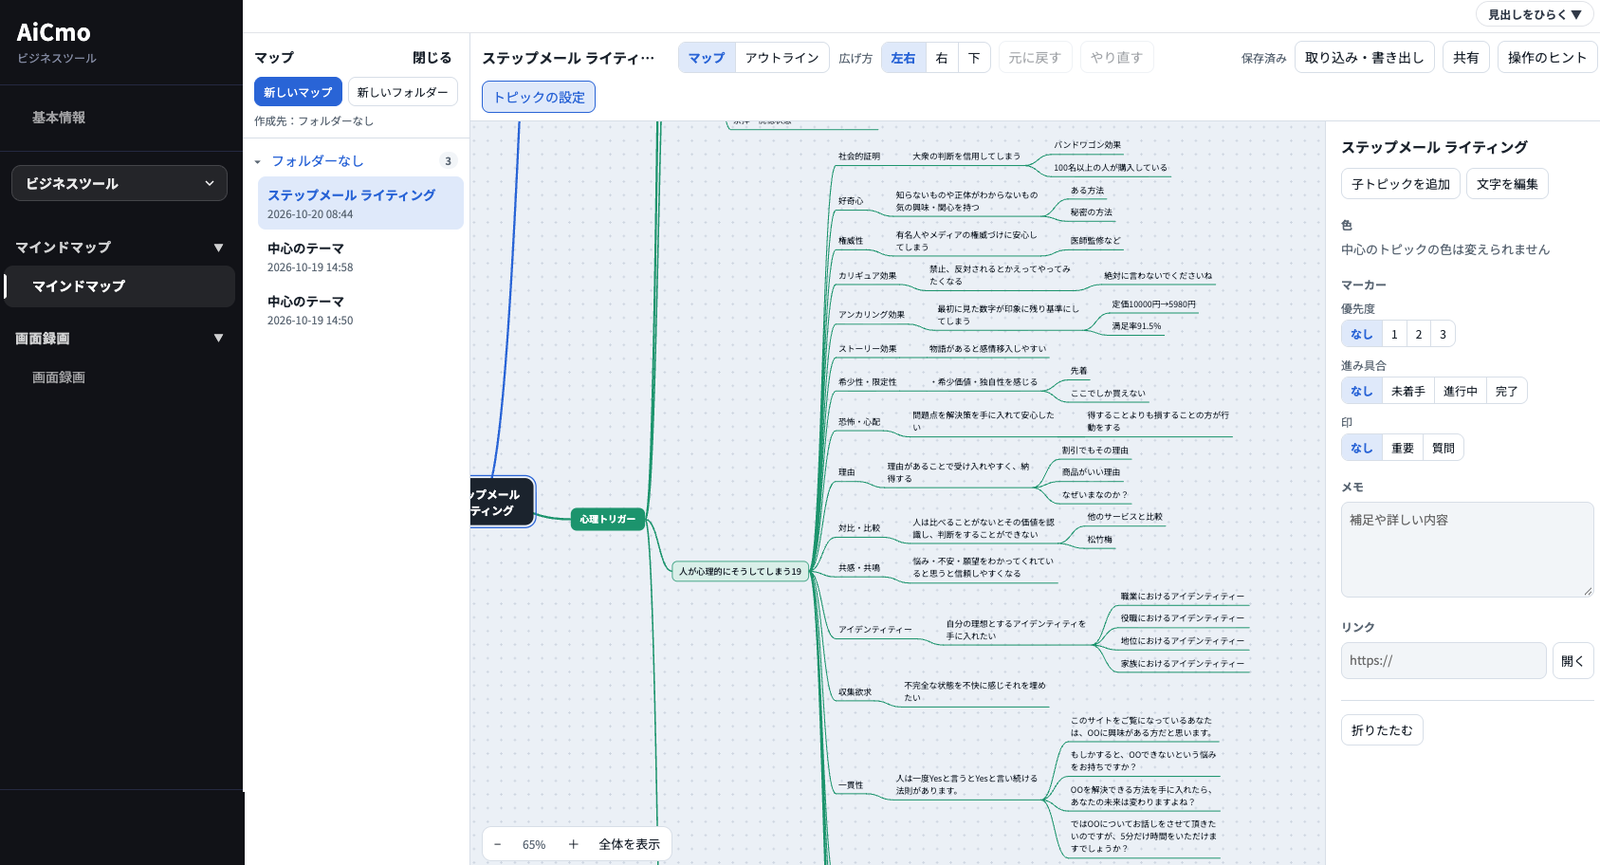Set layout direction to 右
1600x865 pixels.
click(x=942, y=57)
